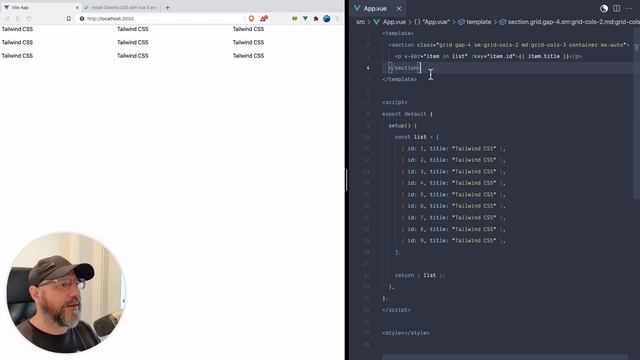Click the id: 5 list entry
This screenshot has height=360, width=640.
[x=453, y=195]
